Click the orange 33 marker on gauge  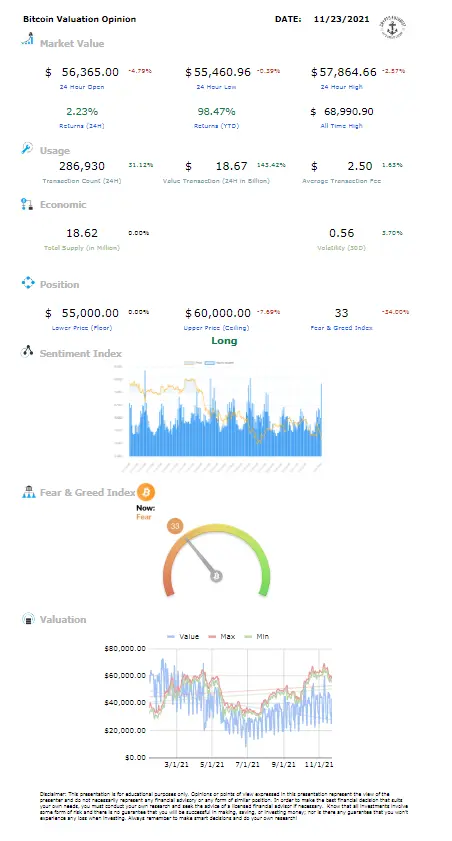pyautogui.click(x=175, y=526)
